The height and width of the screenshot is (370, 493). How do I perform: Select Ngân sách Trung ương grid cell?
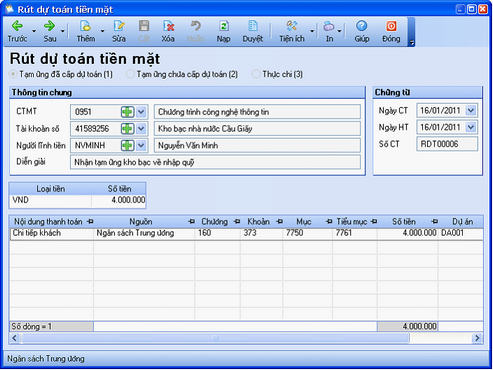(x=144, y=233)
